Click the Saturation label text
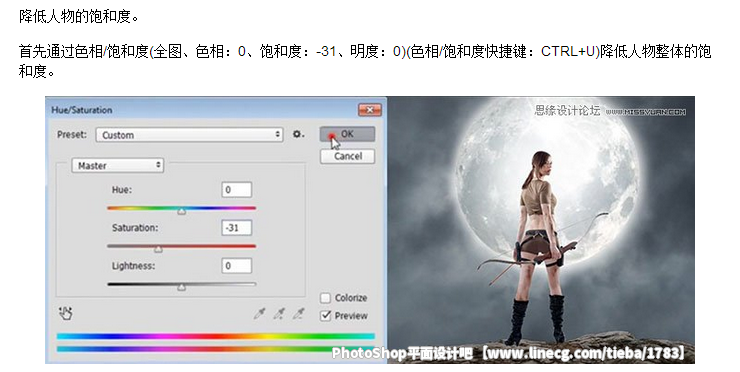The width and height of the screenshot is (740, 372). click(x=135, y=228)
